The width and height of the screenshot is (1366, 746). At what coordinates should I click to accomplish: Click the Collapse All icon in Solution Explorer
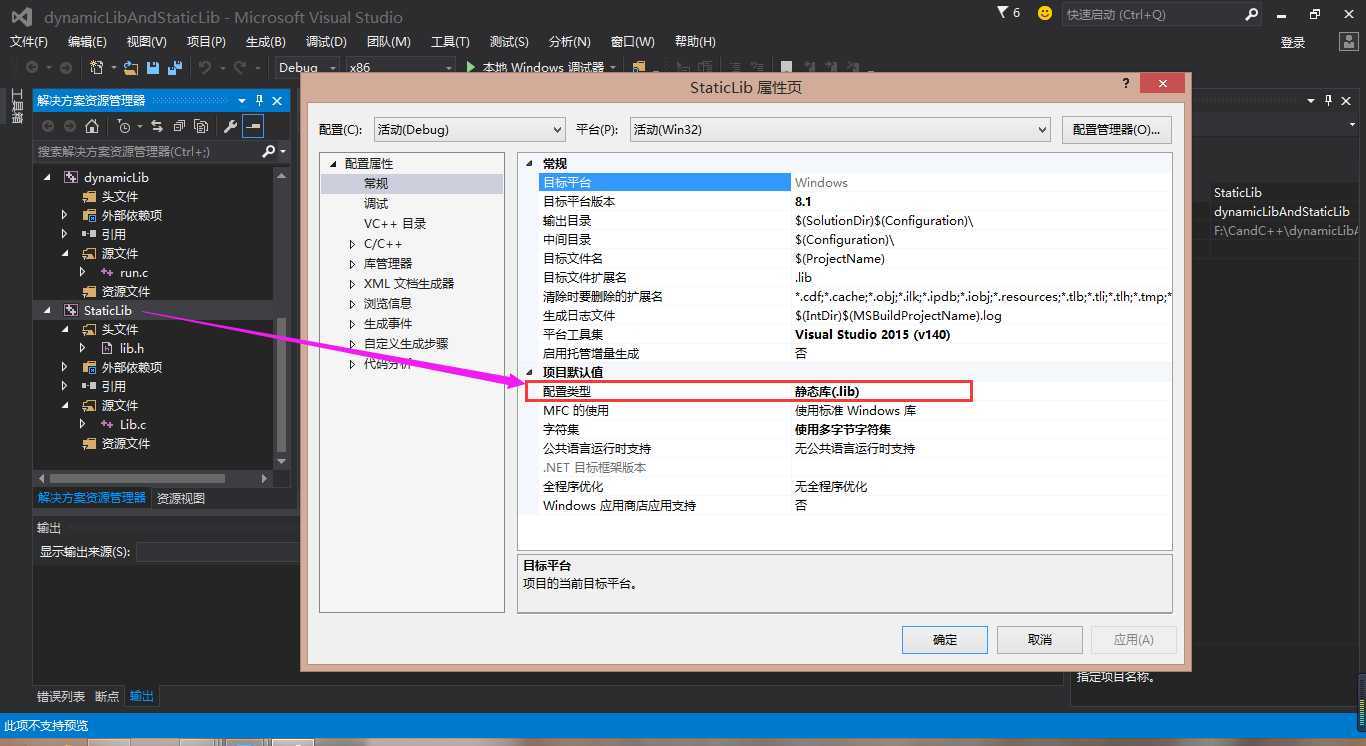click(179, 126)
